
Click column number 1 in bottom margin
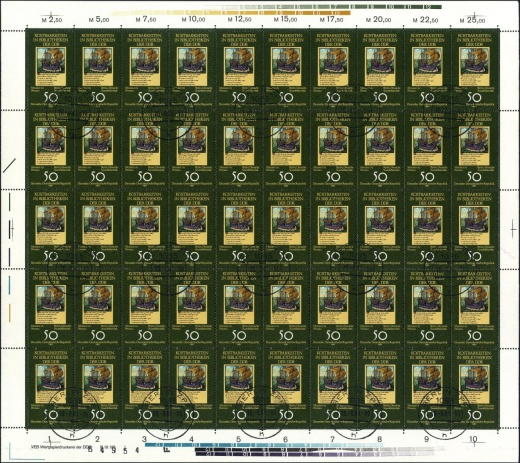[50, 439]
